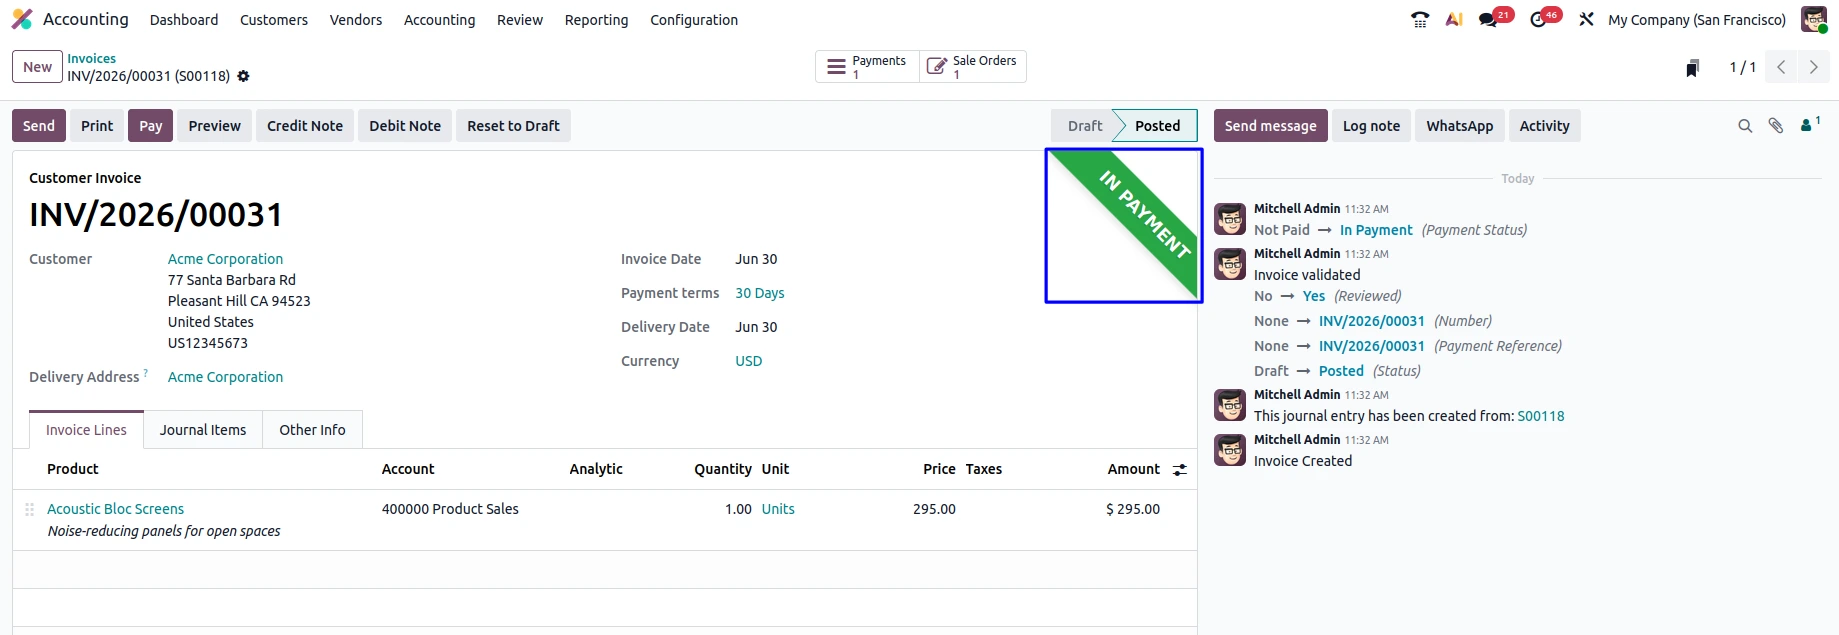Click the line amount $ 295.00
This screenshot has height=635, width=1839.
point(1133,509)
